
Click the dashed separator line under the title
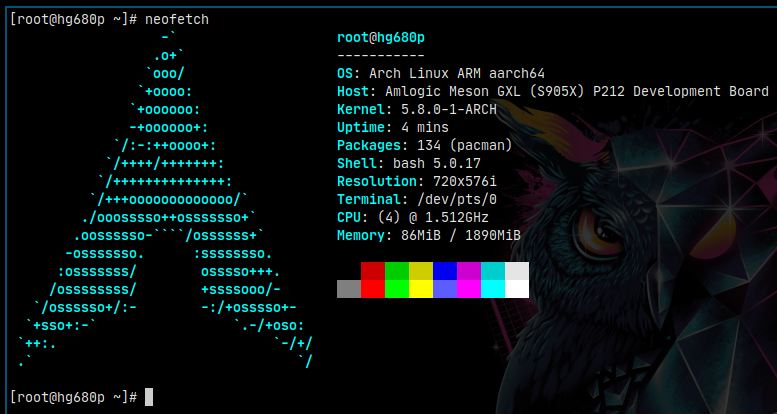tap(381, 56)
